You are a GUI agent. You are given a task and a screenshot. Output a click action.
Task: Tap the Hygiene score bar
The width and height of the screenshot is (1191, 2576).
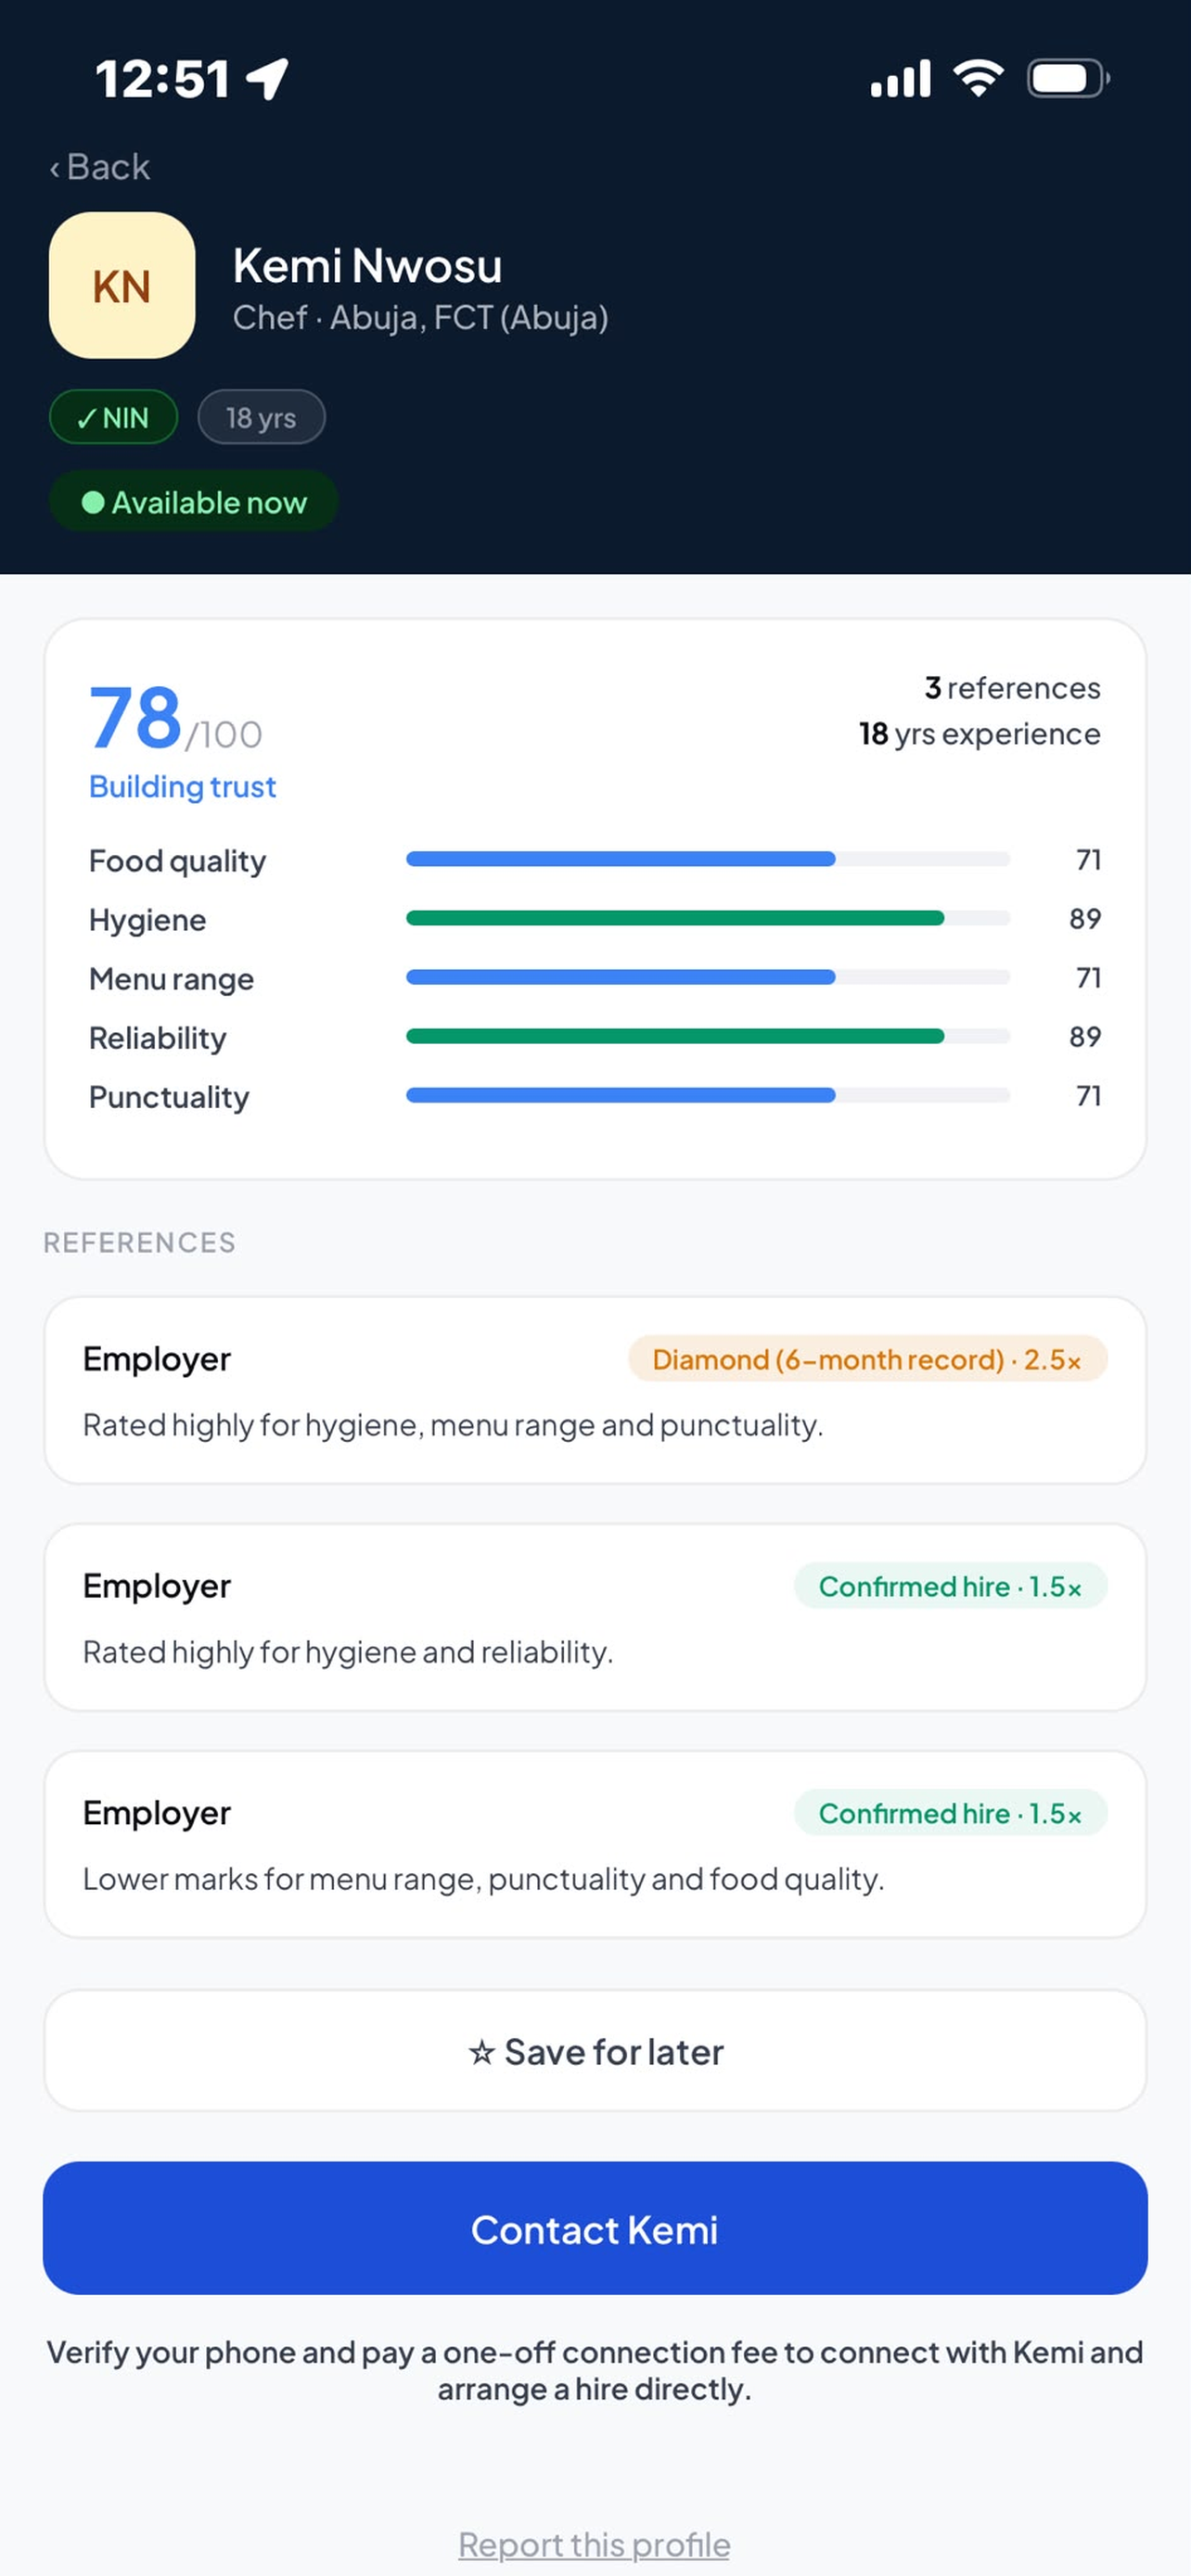(708, 919)
